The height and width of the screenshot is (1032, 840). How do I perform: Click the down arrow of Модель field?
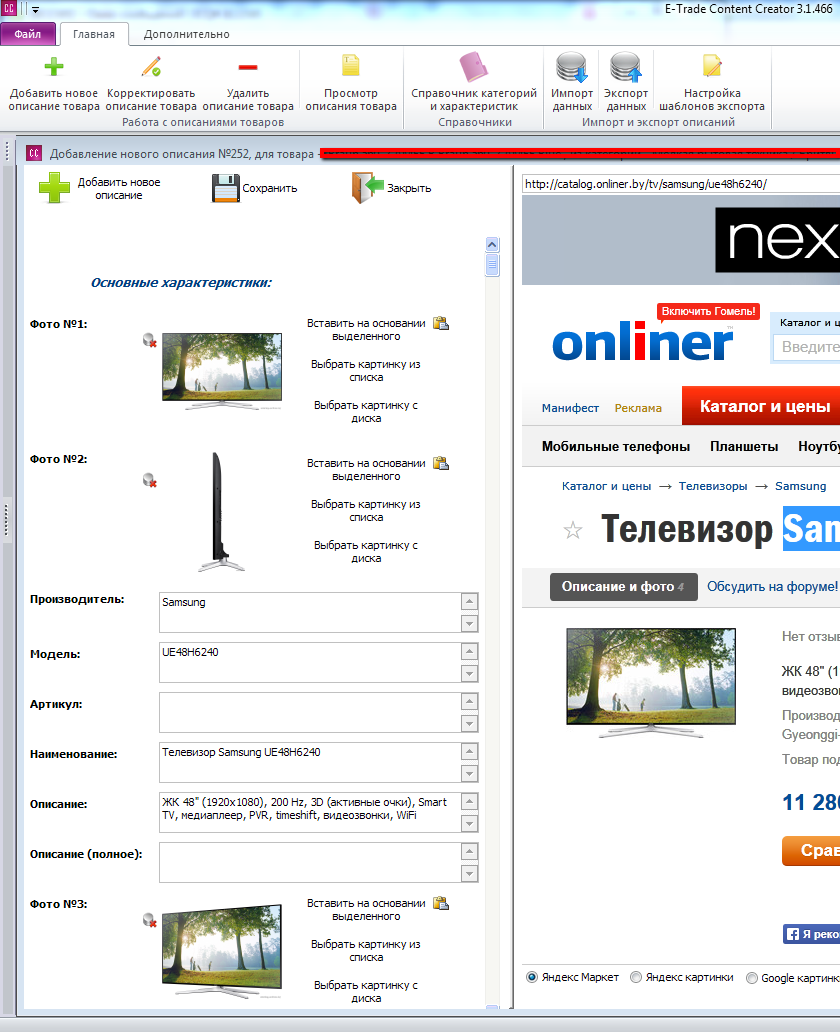469,673
